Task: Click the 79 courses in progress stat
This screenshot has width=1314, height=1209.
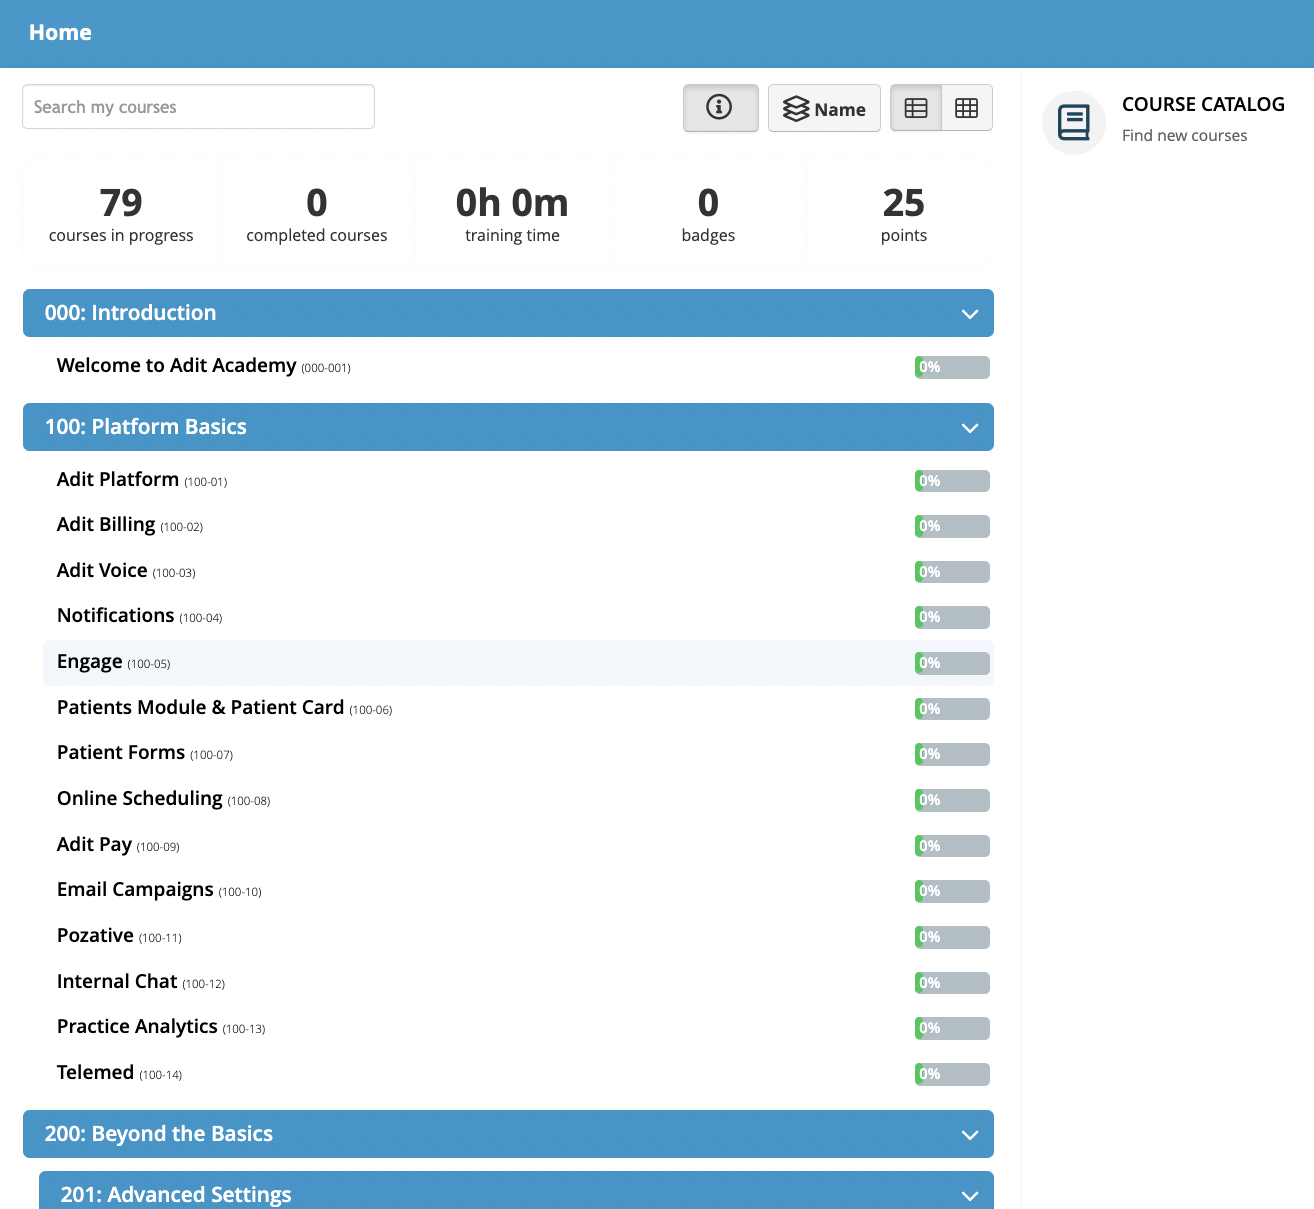Action: [x=121, y=213]
